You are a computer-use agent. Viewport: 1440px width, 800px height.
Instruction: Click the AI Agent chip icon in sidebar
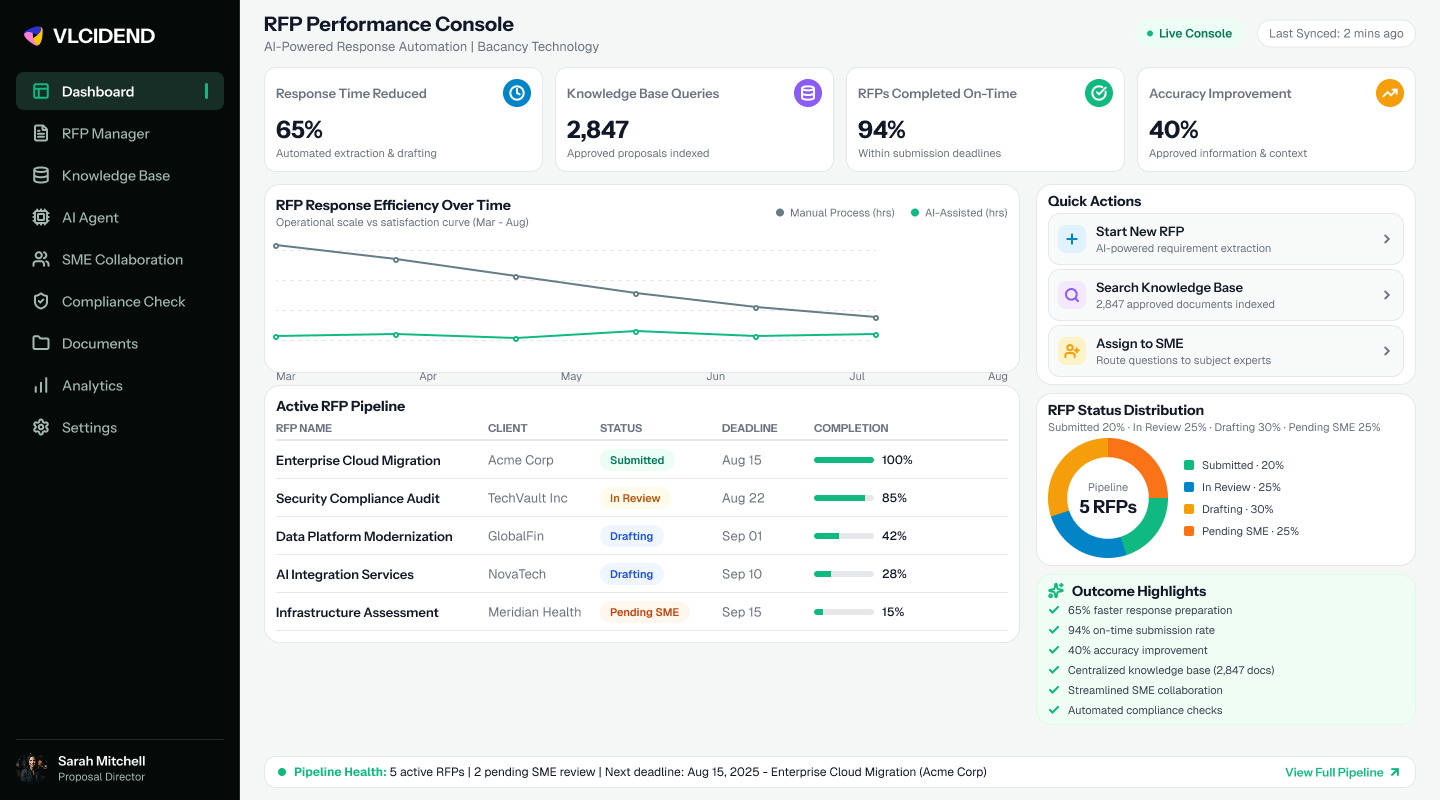coord(41,217)
